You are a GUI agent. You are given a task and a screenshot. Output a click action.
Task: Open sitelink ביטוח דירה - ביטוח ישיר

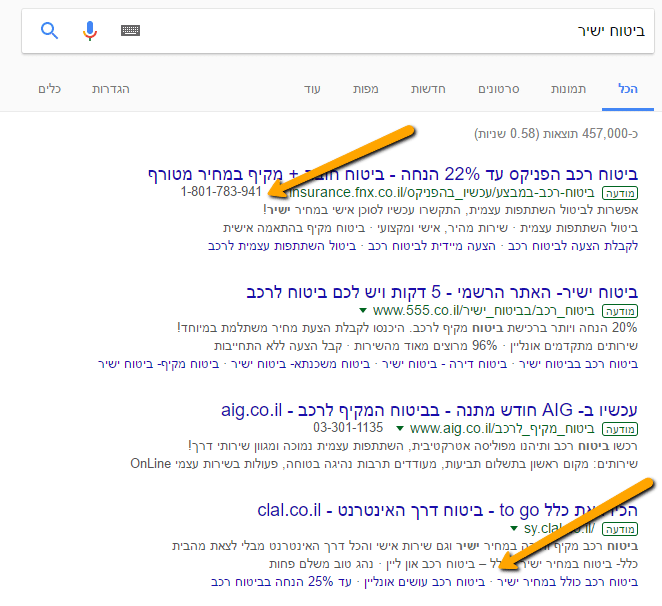445,364
